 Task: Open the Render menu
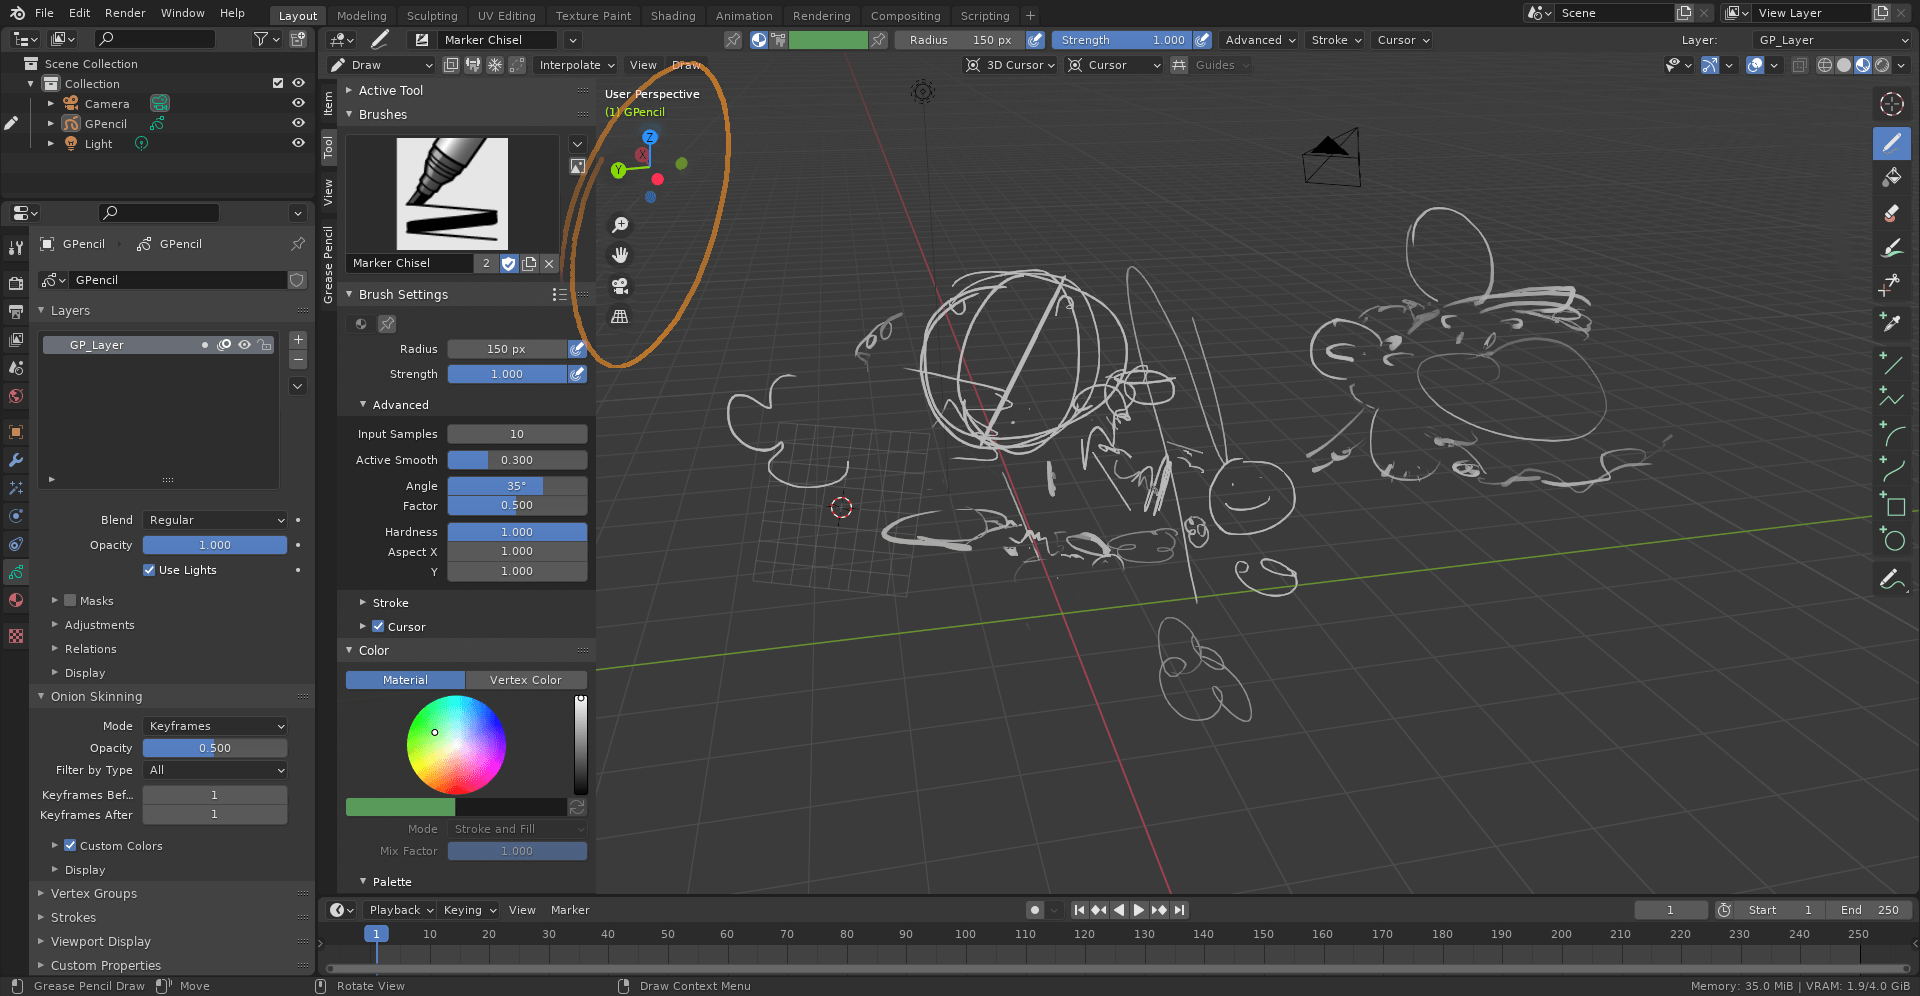125,13
